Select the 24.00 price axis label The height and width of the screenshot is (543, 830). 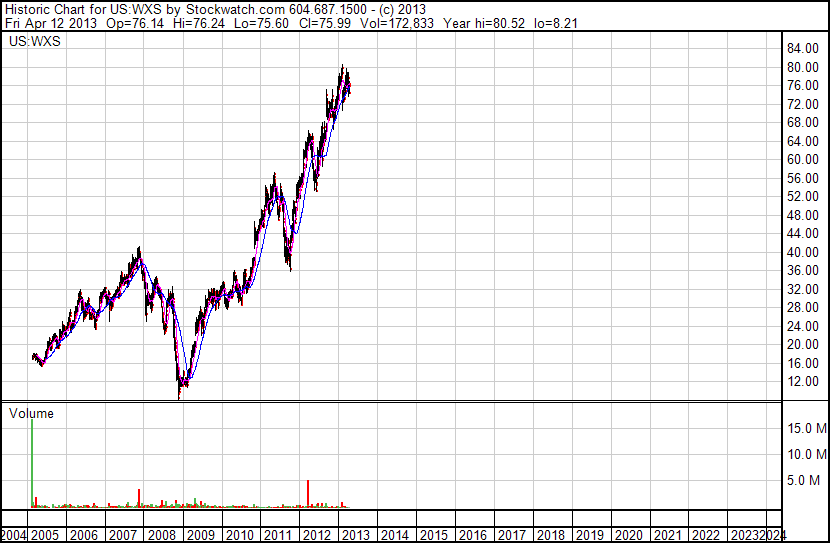click(803, 327)
